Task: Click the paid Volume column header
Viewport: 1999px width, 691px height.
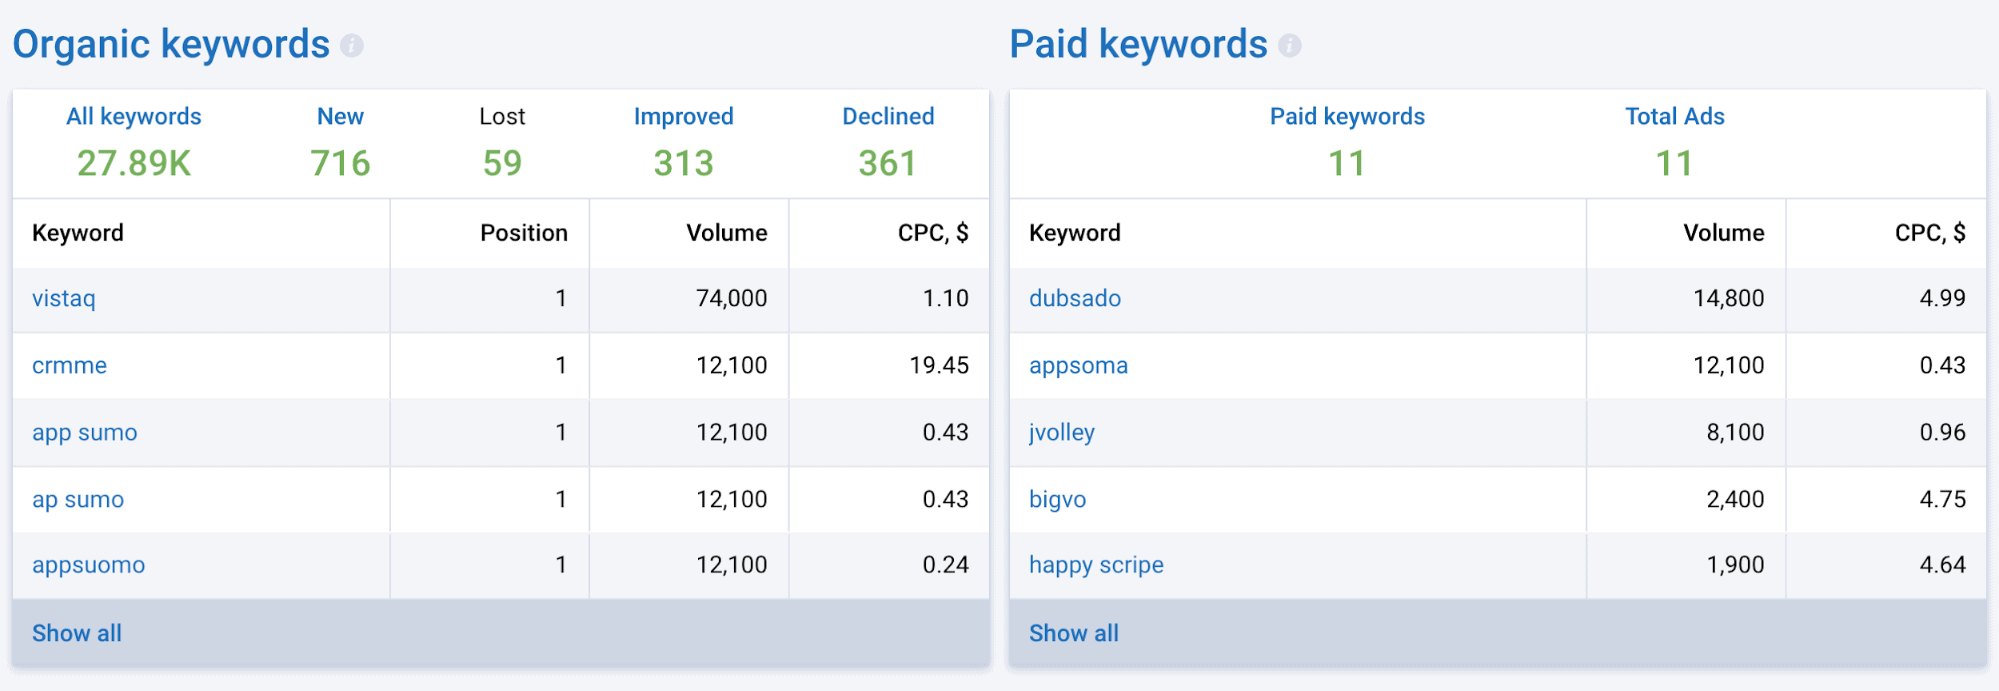Action: click(1724, 233)
